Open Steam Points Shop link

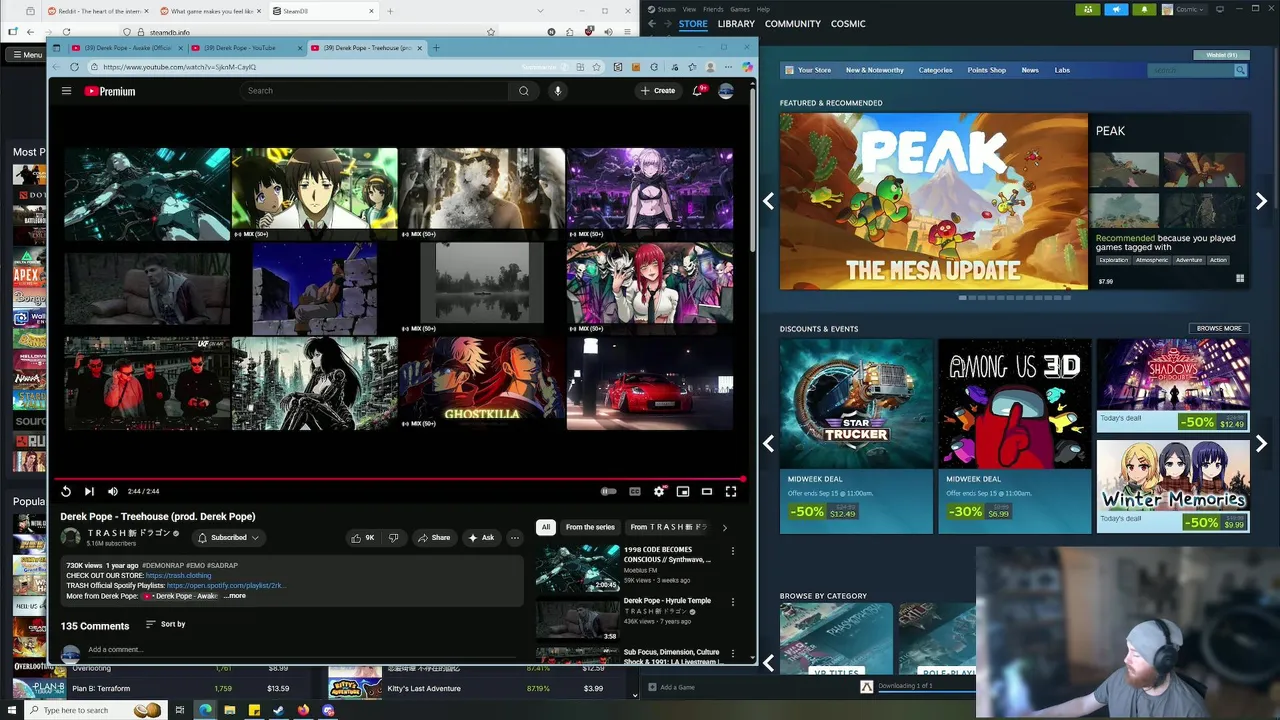pos(986,70)
